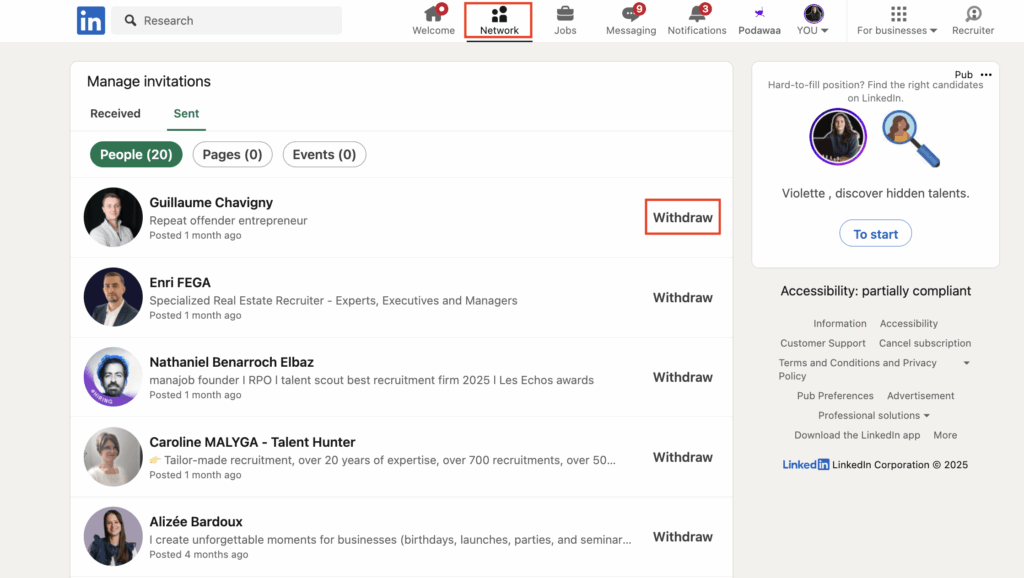The width and height of the screenshot is (1024, 578).
Task: Open Nathaniel Benarroch Elbaz's profile photo
Action: coord(113,377)
